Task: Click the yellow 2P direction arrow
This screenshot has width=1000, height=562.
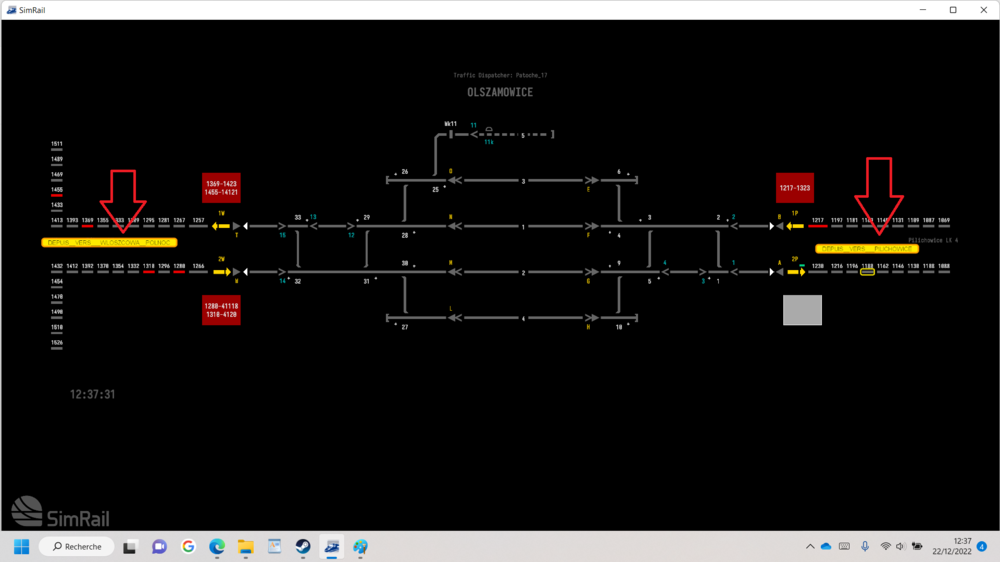Action: click(x=797, y=271)
